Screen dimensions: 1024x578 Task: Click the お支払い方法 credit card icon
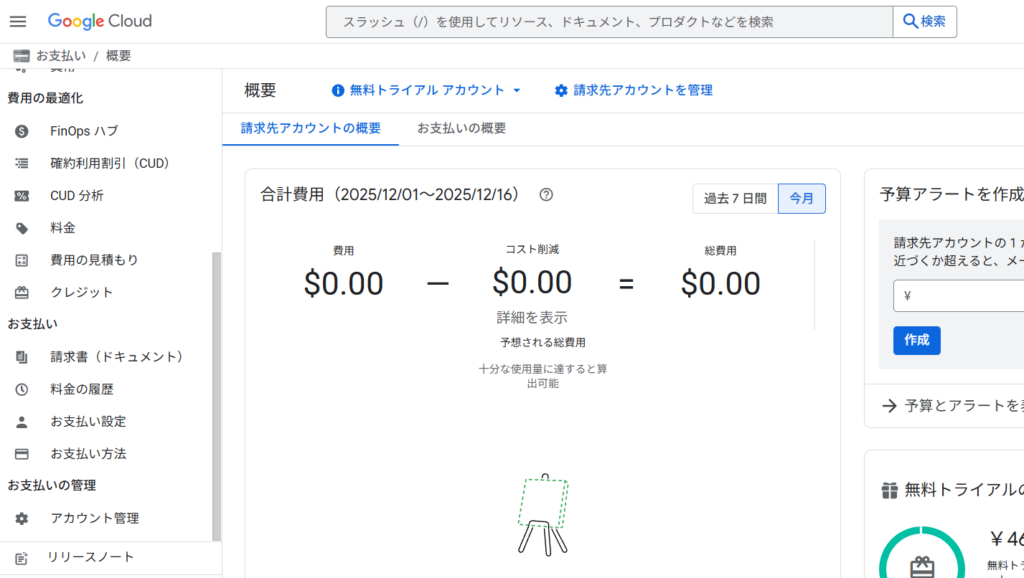22,454
